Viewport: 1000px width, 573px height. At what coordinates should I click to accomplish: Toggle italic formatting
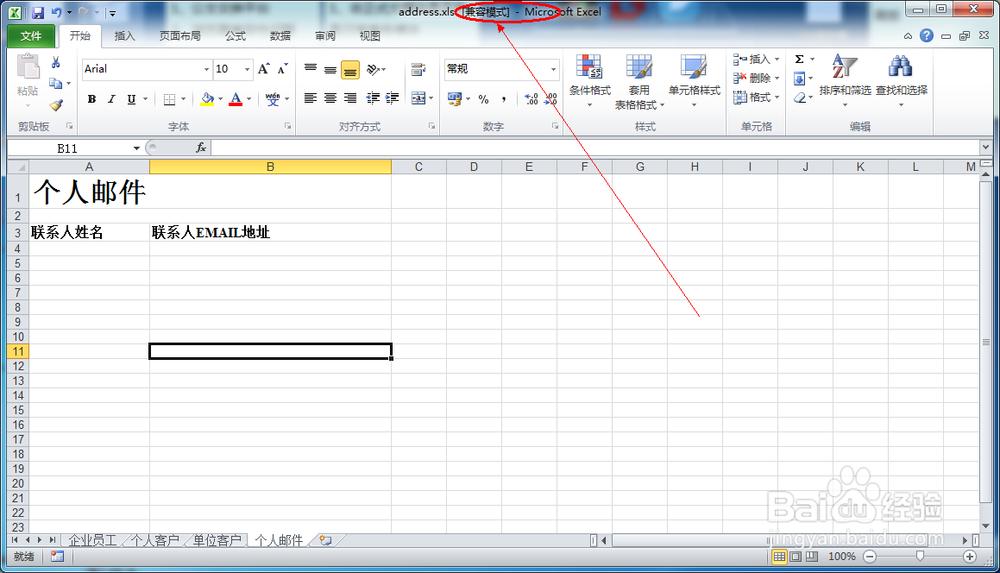(x=111, y=99)
